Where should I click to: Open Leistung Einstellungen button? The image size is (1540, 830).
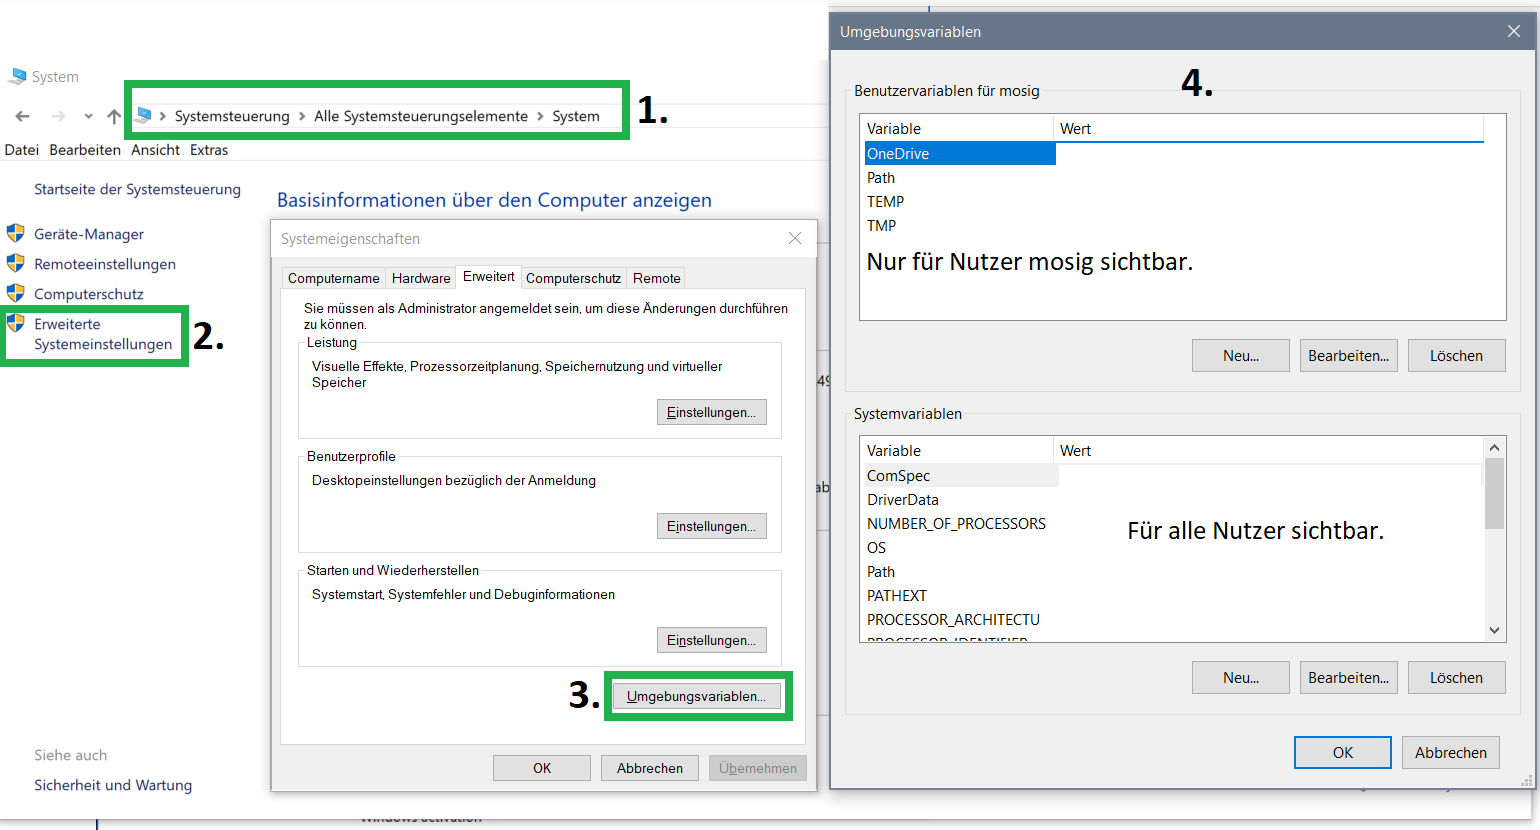pos(711,412)
